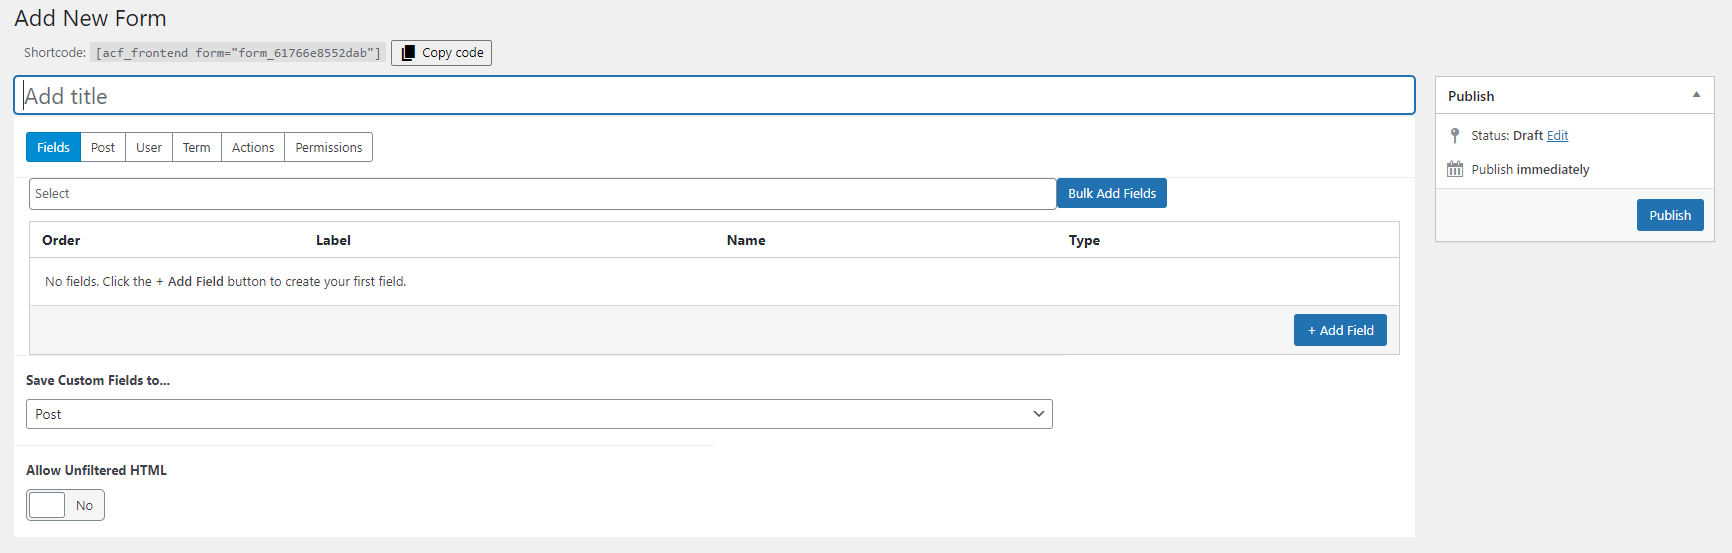Image resolution: width=1732 pixels, height=553 pixels.
Task: Focus the Add title input field
Action: coord(714,96)
